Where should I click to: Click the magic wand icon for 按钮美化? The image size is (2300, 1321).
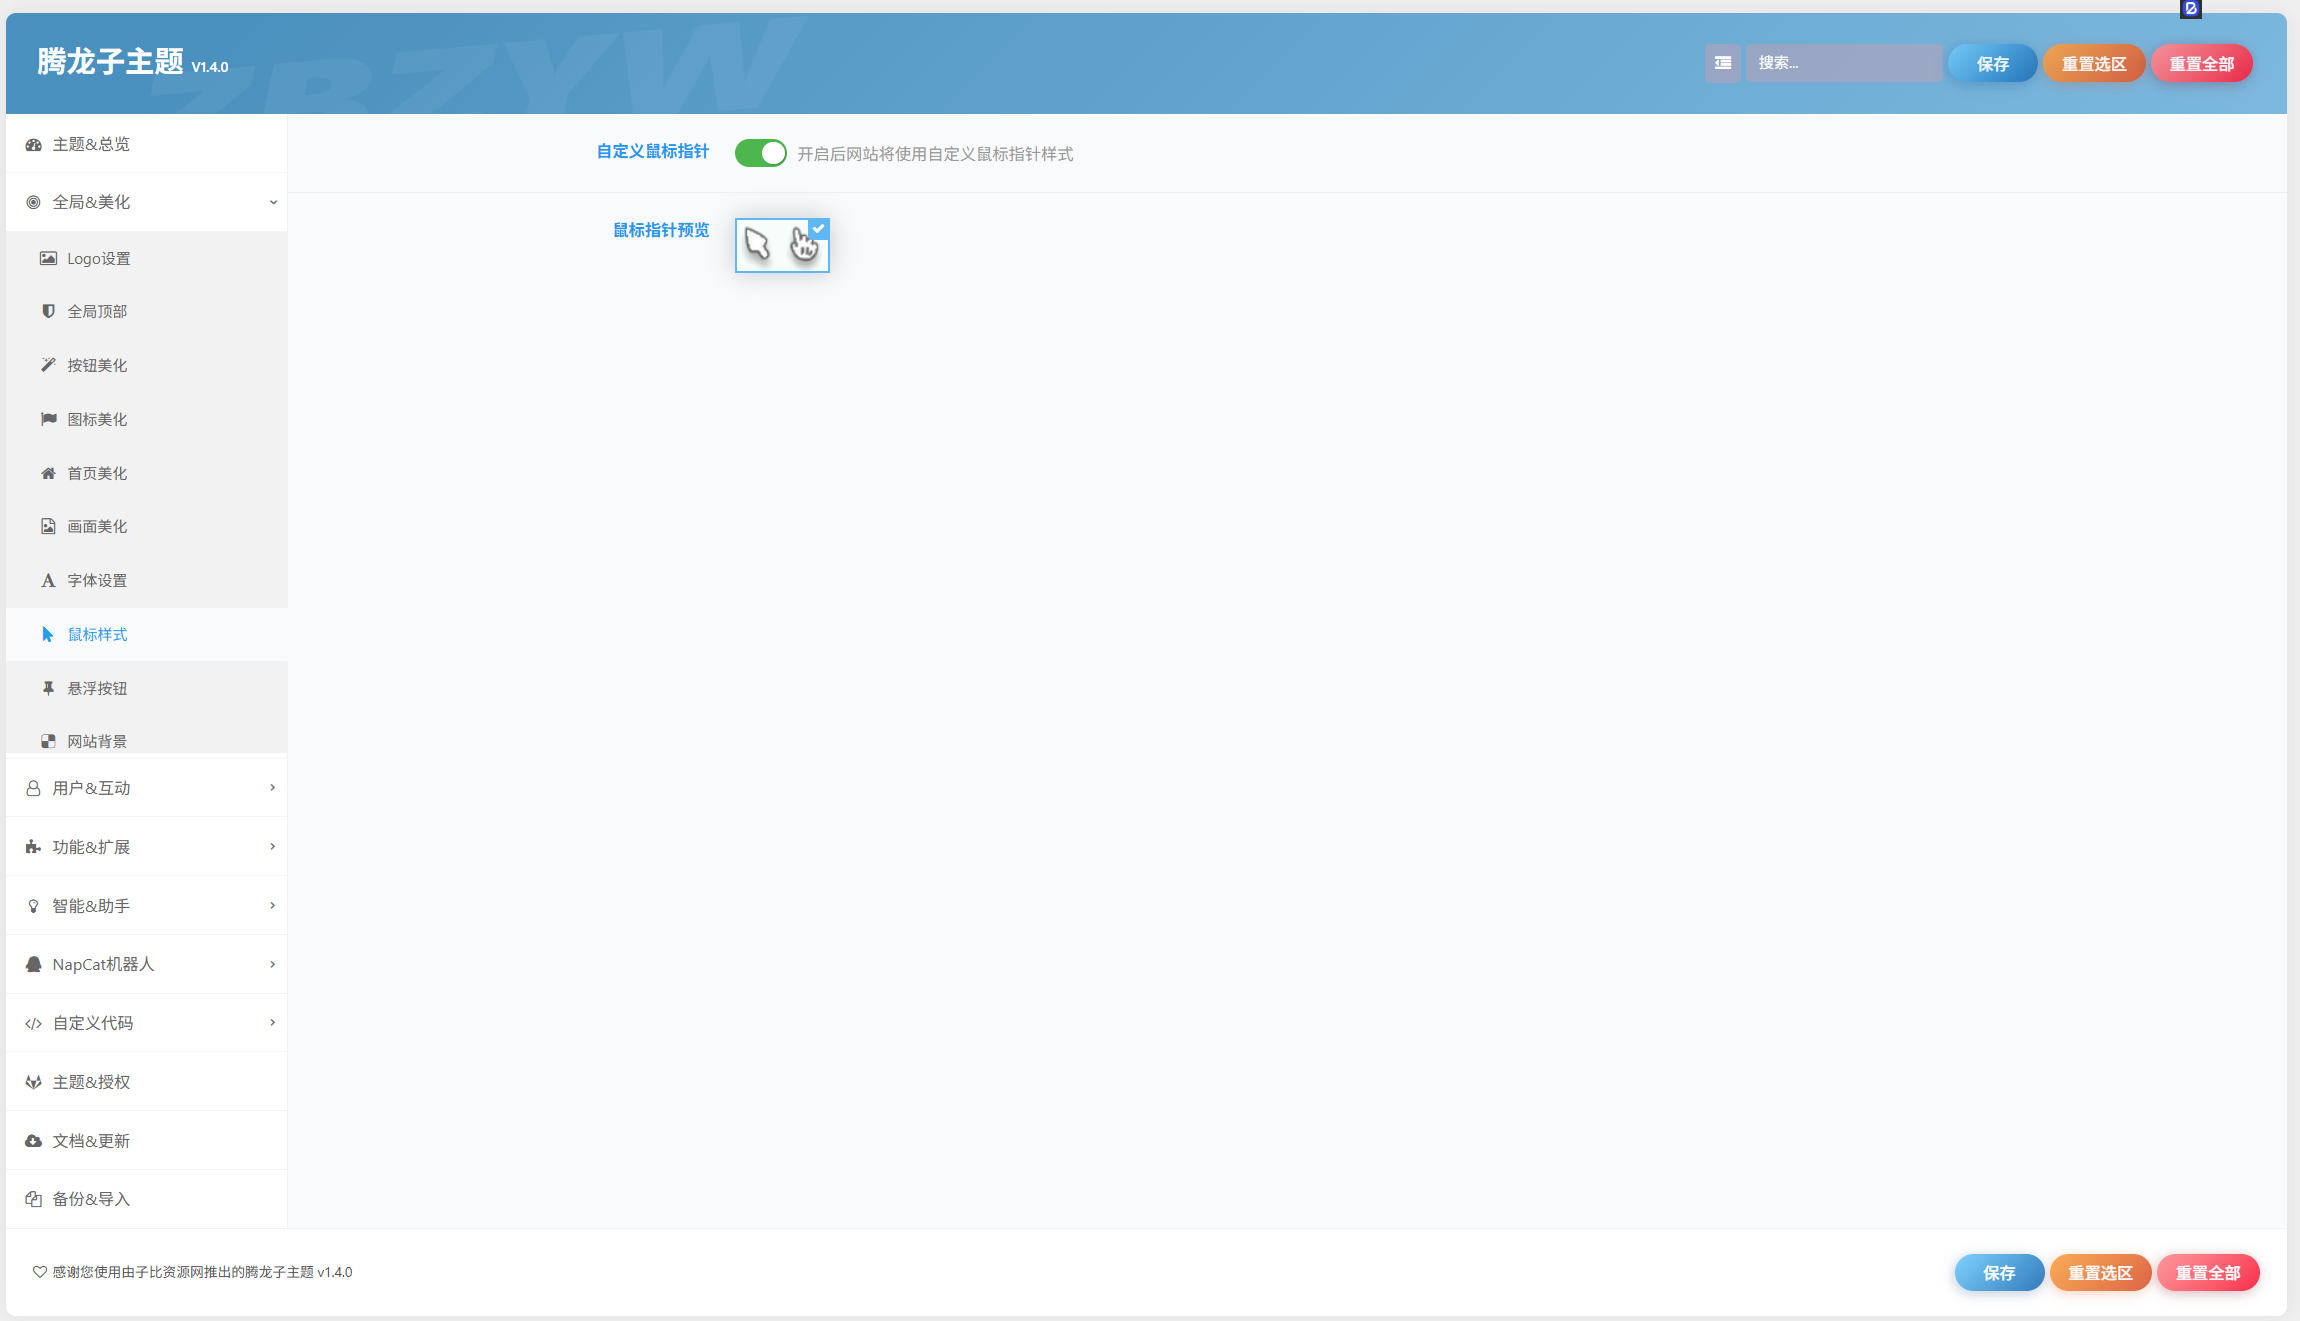[x=48, y=365]
